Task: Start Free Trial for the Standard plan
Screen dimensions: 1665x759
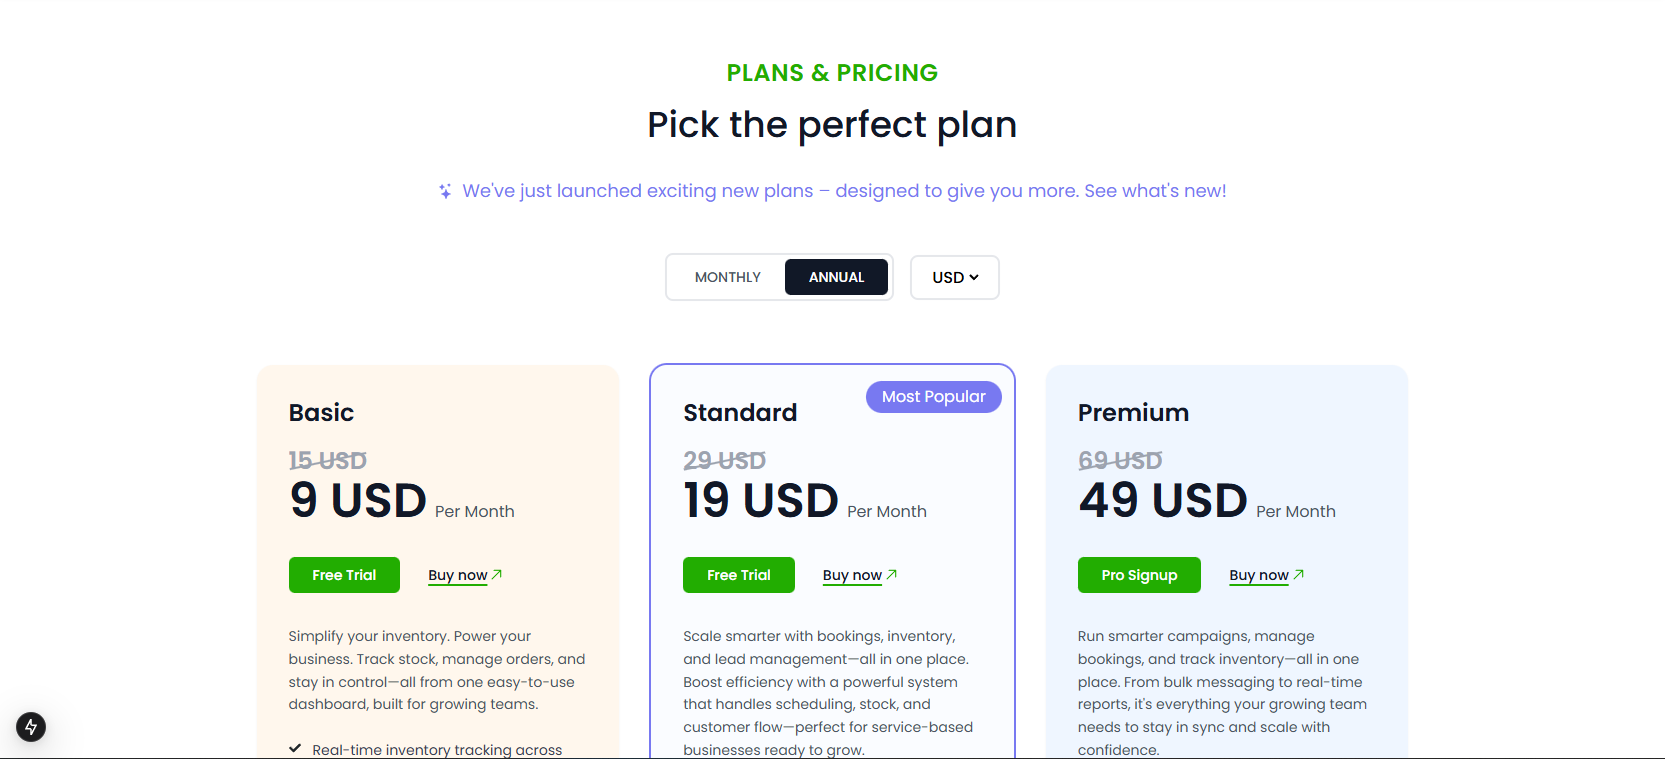Action: 738,575
